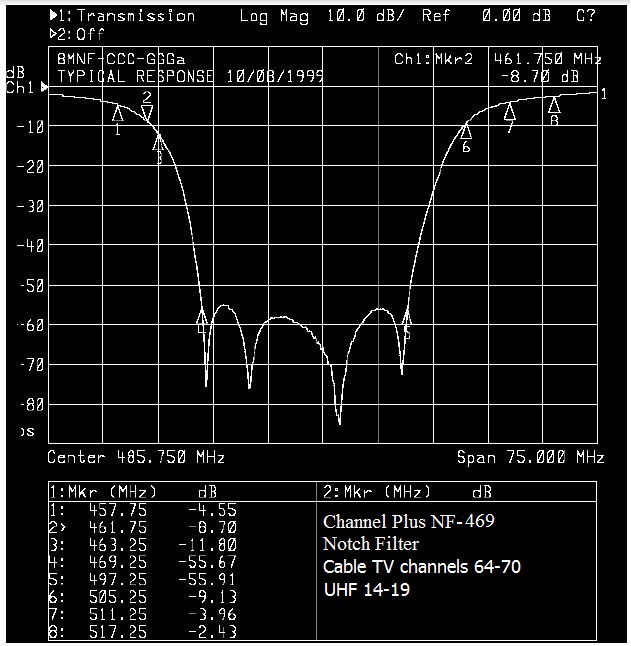
Task: Click the Span 75.000 MHz readout
Action: [x=530, y=457]
